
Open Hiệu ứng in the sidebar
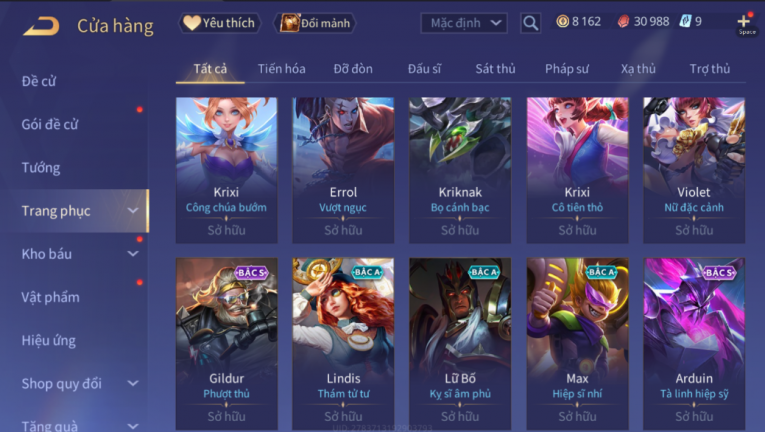click(x=49, y=341)
